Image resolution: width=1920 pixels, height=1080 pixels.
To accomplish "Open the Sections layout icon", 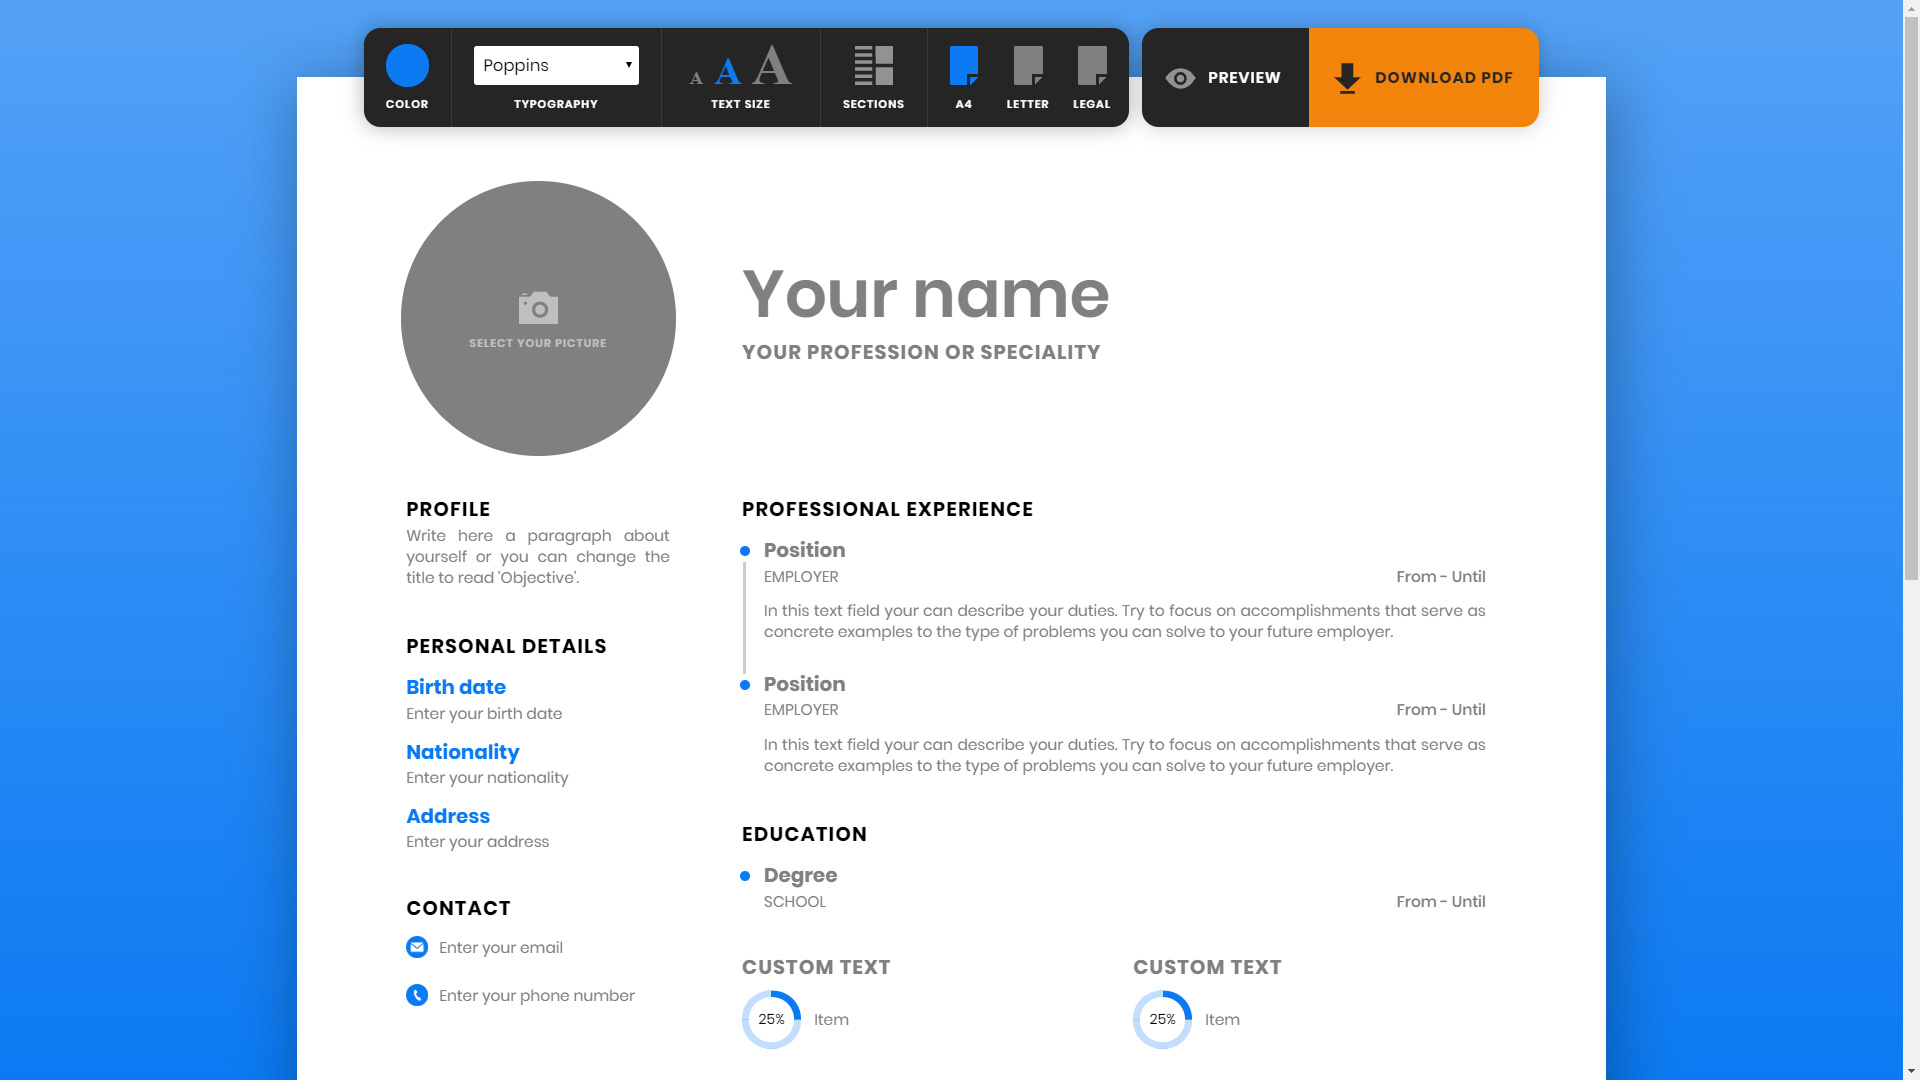I will tap(873, 66).
